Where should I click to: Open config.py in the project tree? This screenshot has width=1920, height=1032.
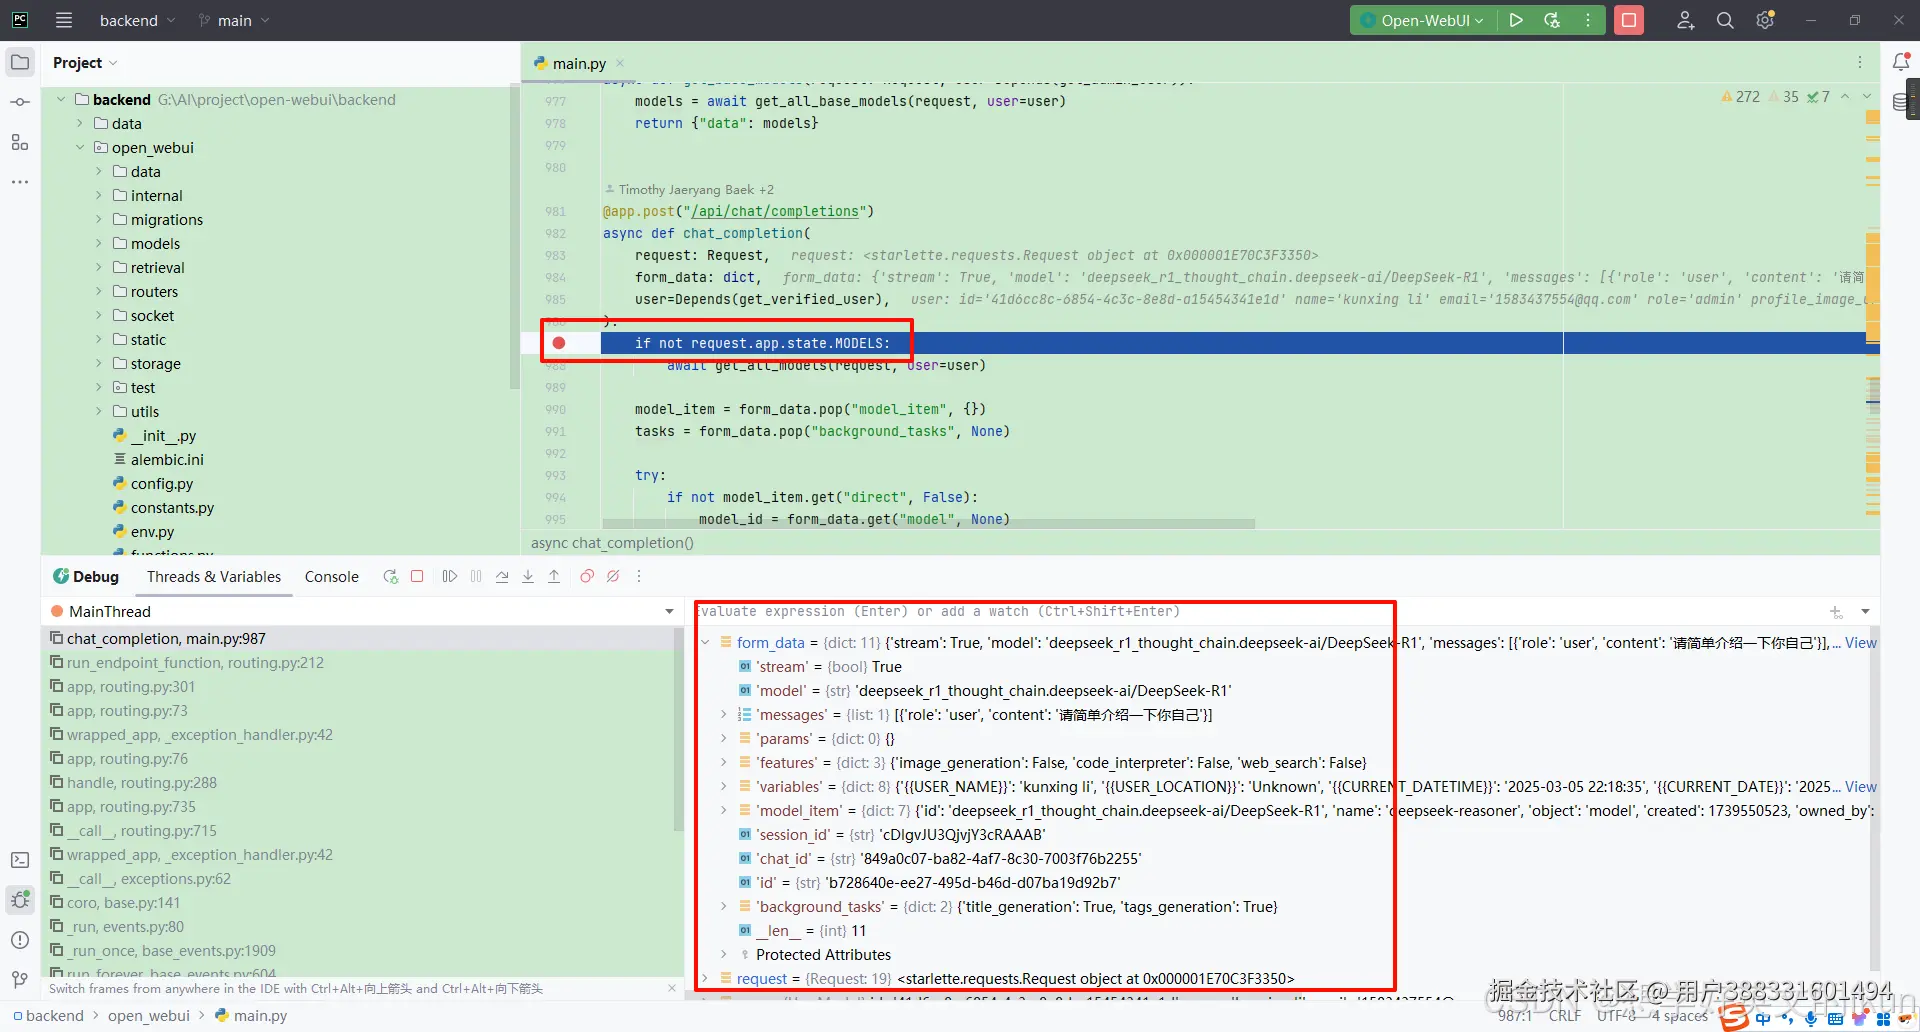click(162, 484)
